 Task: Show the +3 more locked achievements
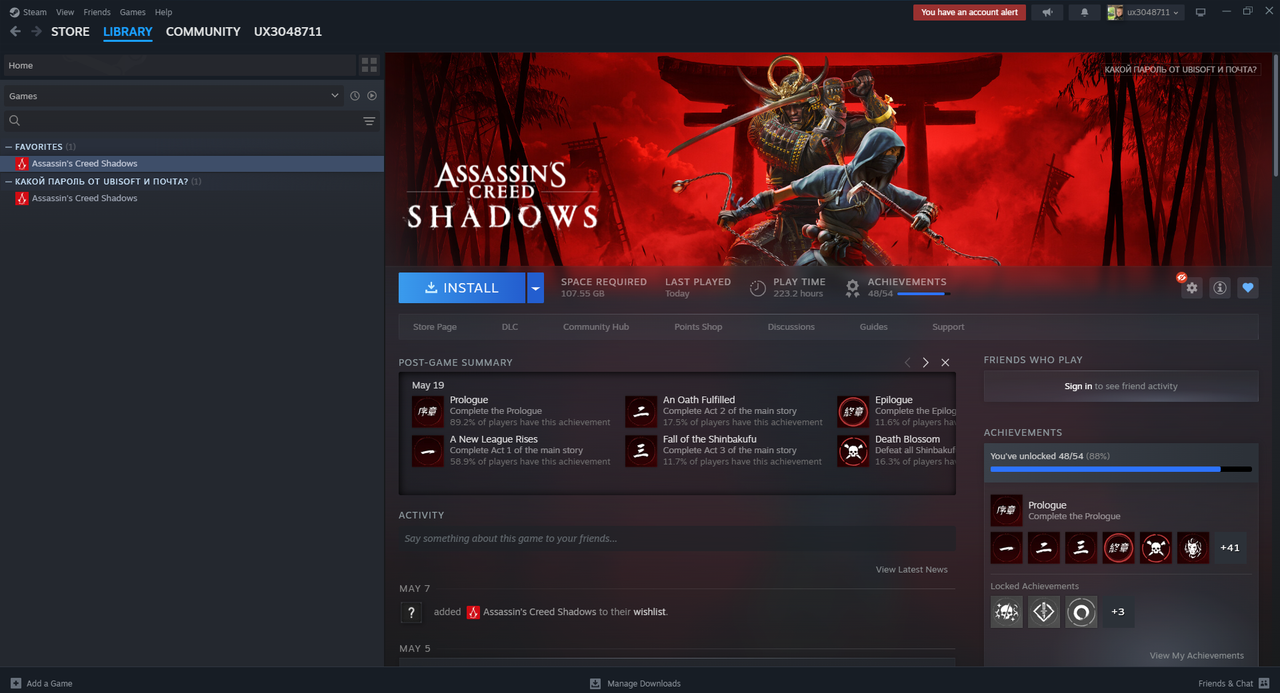click(x=1118, y=612)
